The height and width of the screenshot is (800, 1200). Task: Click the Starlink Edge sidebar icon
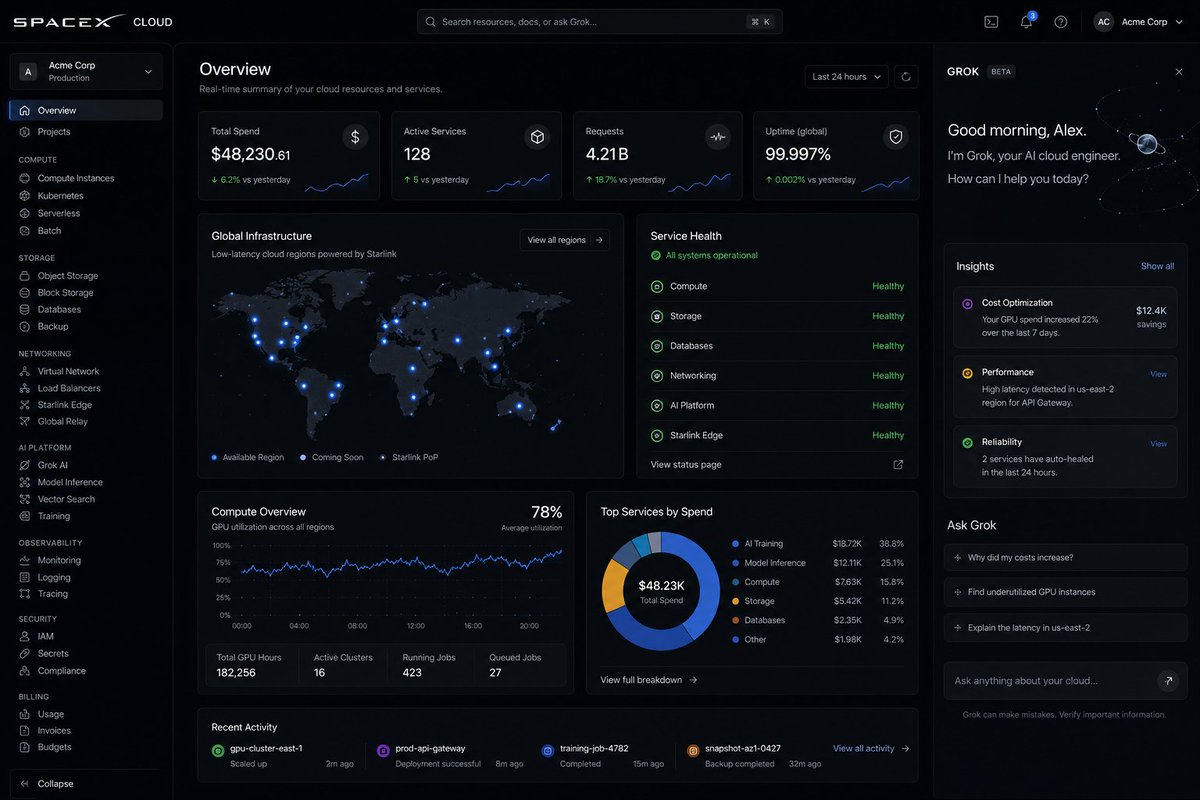click(x=25, y=405)
